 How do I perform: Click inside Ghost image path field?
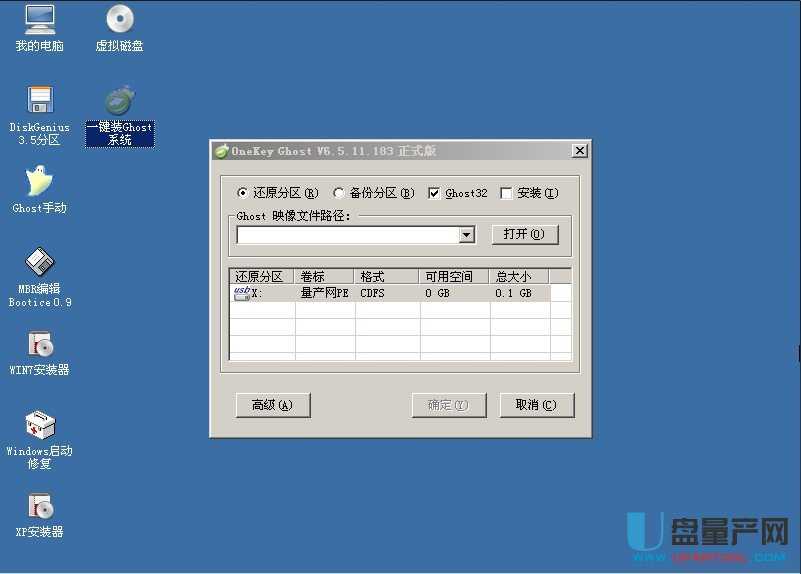346,235
